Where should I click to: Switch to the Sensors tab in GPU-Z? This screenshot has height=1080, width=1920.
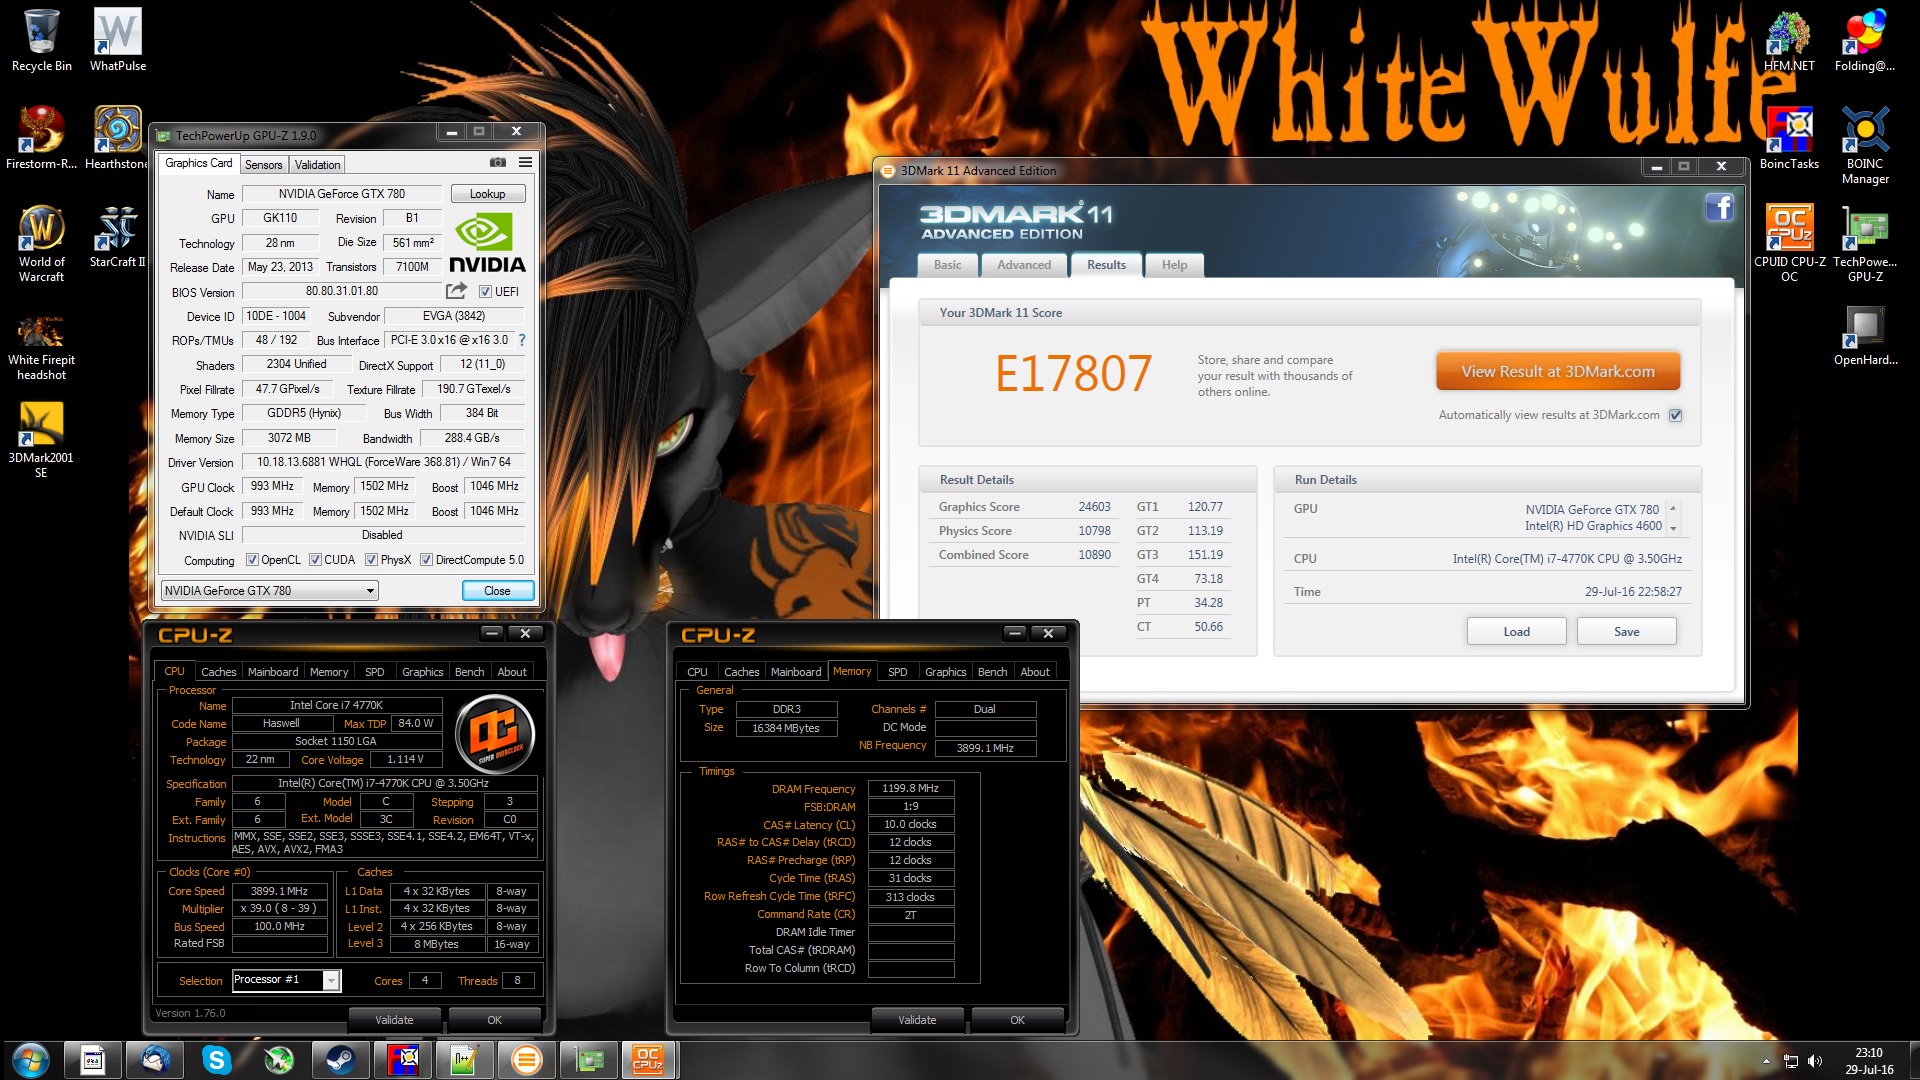point(264,165)
